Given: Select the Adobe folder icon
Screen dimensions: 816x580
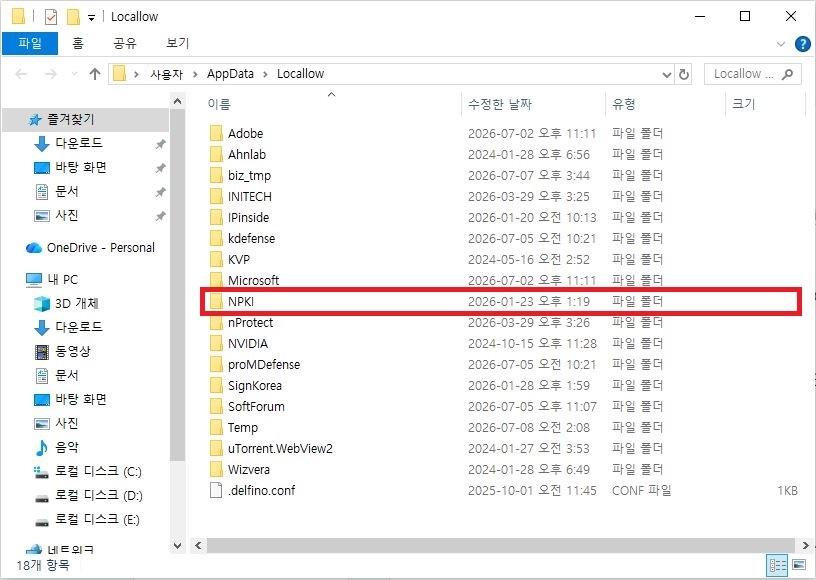Looking at the screenshot, I should click(x=216, y=134).
